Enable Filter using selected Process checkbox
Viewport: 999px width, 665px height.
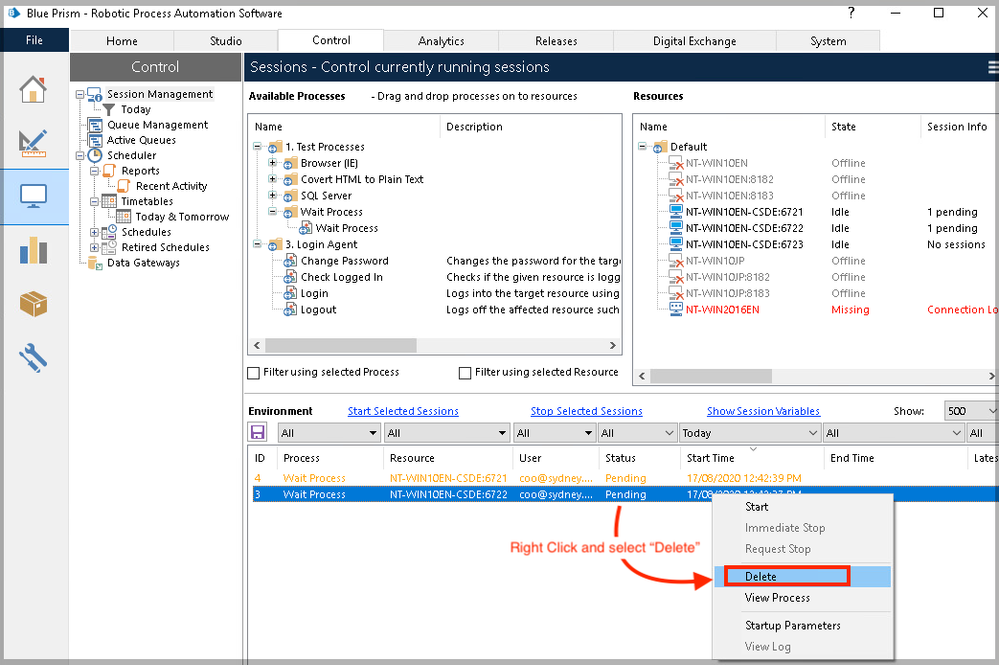[x=254, y=373]
